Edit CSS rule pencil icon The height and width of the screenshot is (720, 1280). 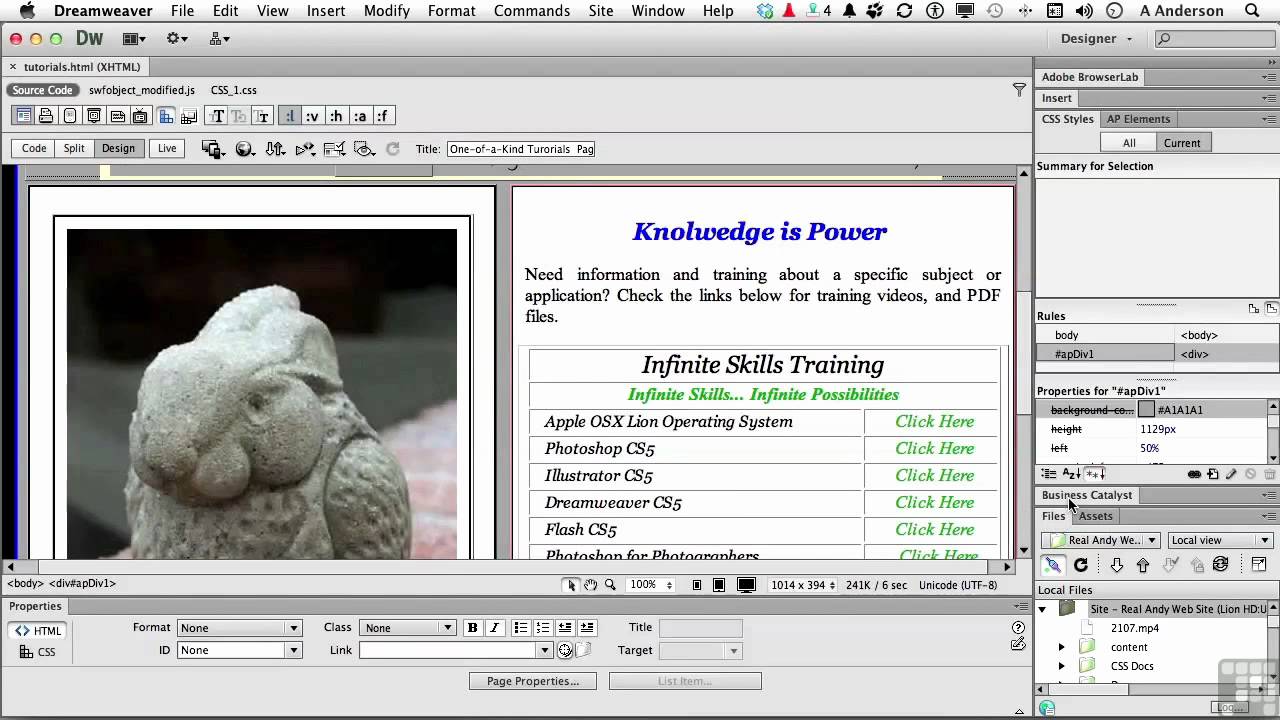(1231, 474)
